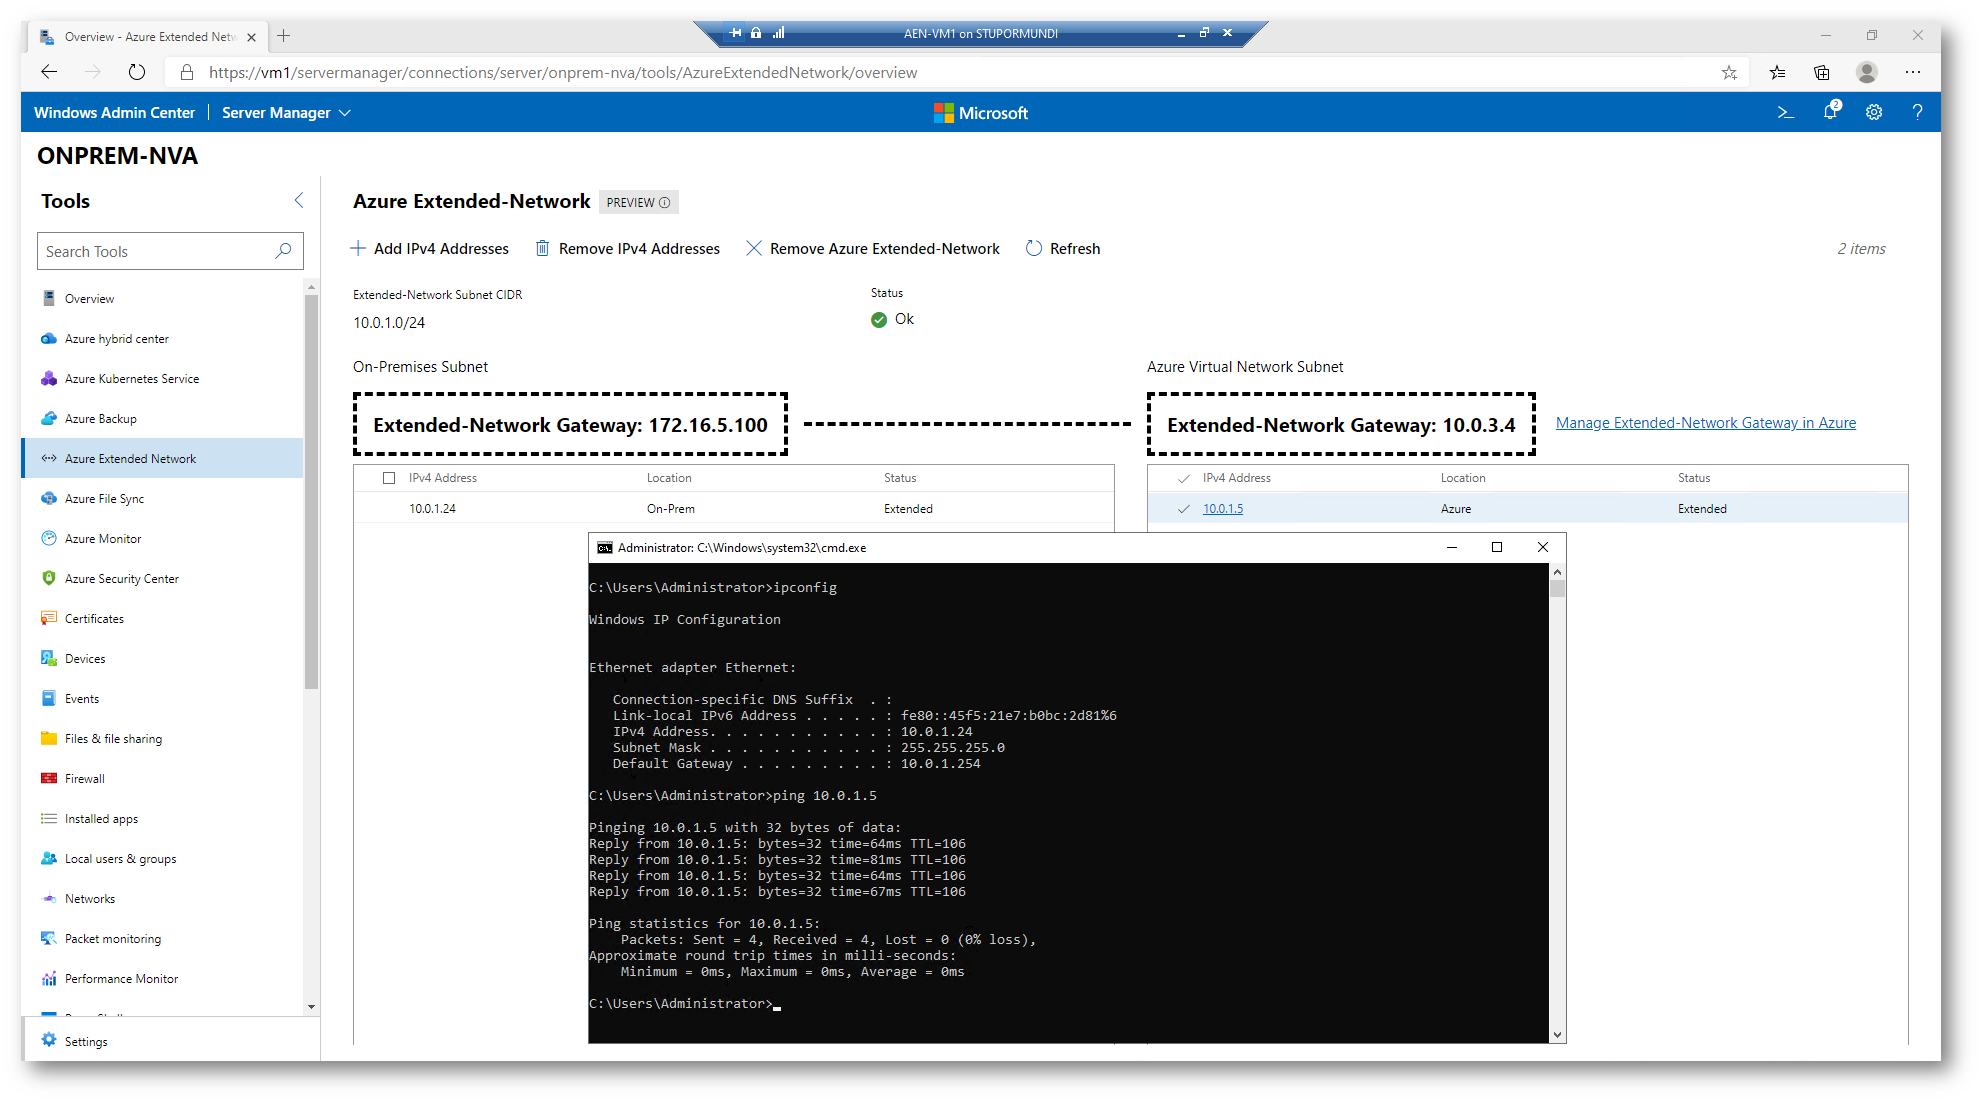
Task: Open Azure Monitor tool
Action: (x=162, y=538)
